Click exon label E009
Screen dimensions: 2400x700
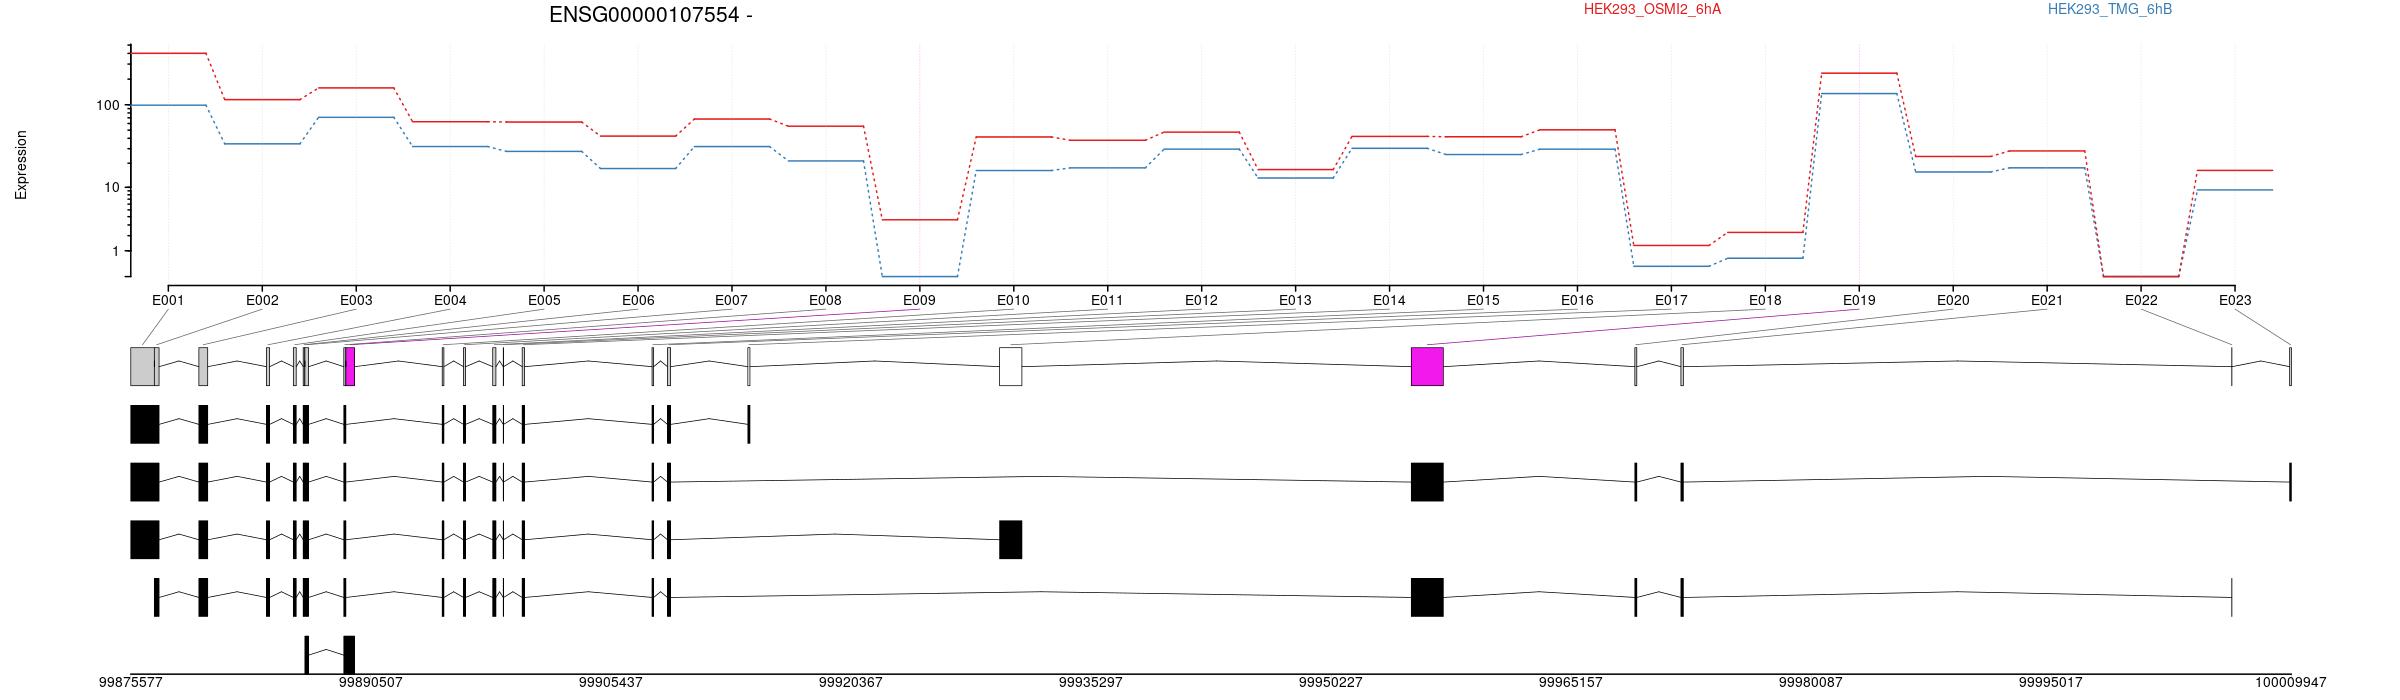[919, 300]
